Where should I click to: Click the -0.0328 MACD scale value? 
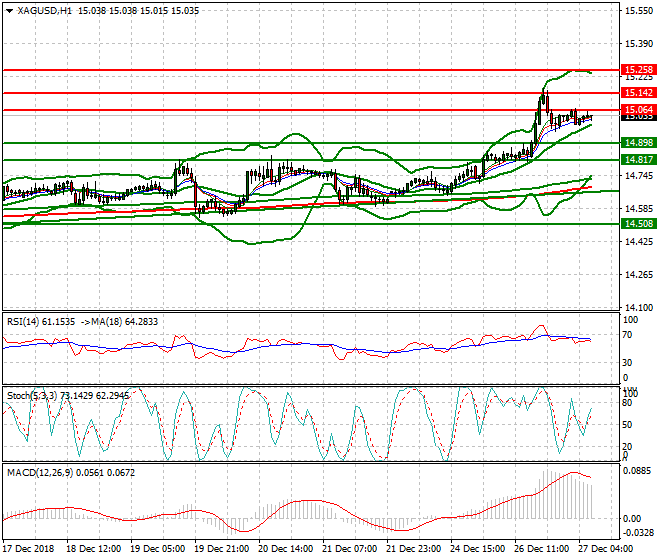639,533
